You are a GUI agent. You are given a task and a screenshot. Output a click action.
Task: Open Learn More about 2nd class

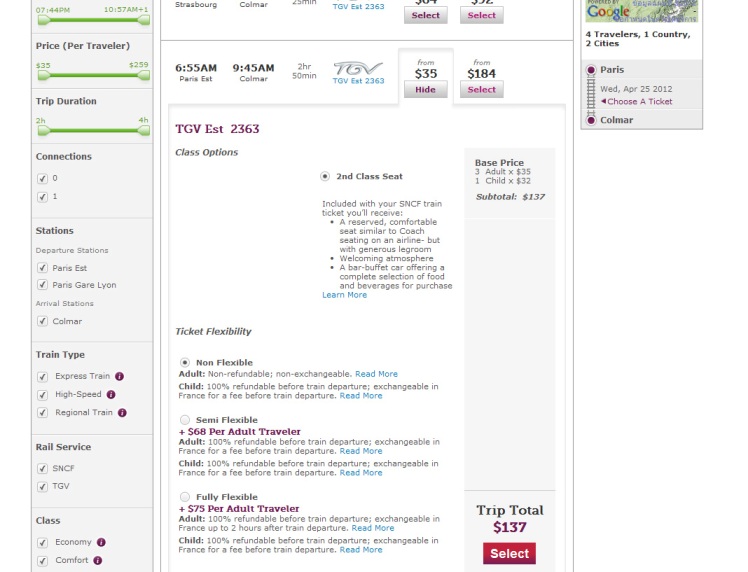(344, 295)
